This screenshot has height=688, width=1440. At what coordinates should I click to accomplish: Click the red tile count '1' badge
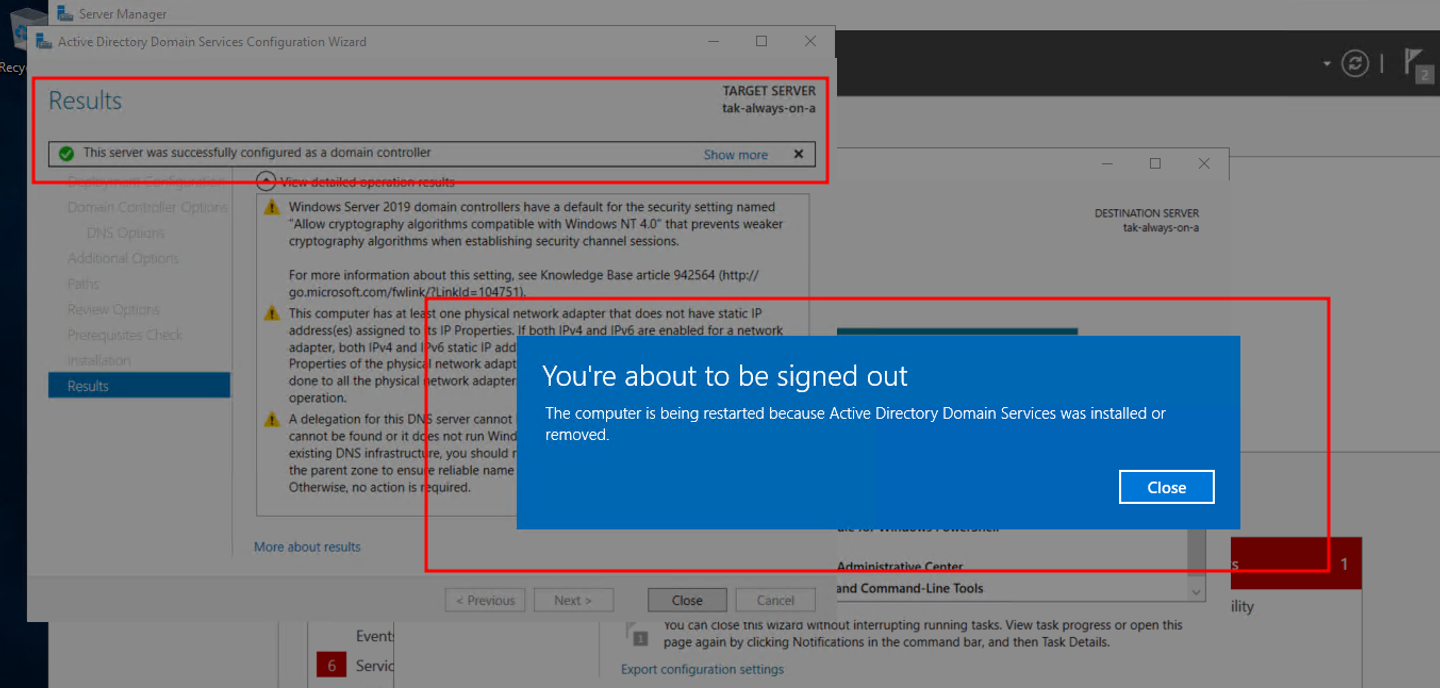click(x=1344, y=564)
